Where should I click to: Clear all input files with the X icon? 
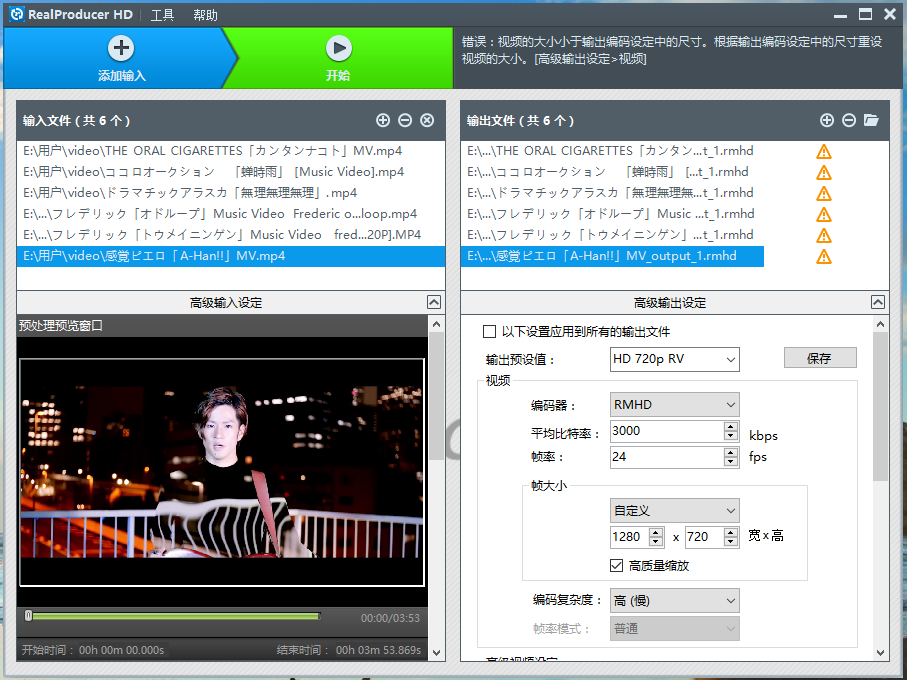427,120
